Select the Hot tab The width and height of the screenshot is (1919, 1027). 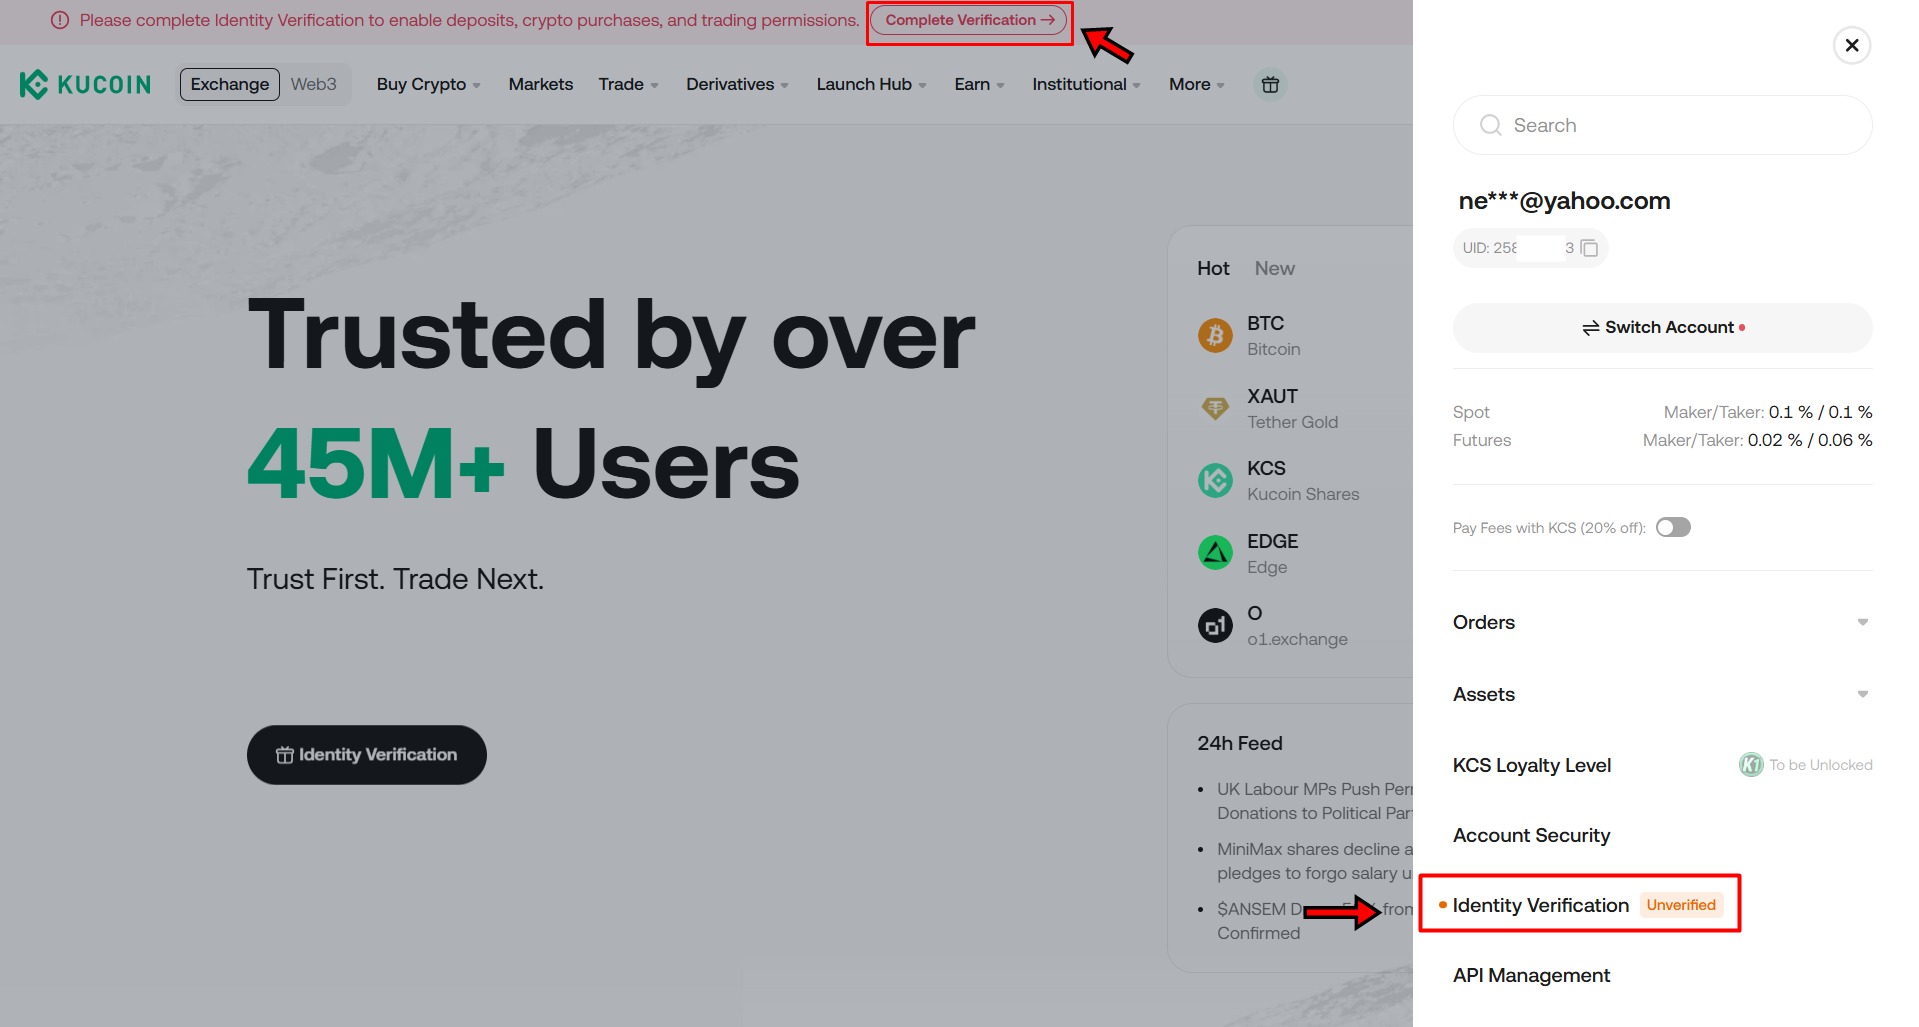[x=1213, y=268]
